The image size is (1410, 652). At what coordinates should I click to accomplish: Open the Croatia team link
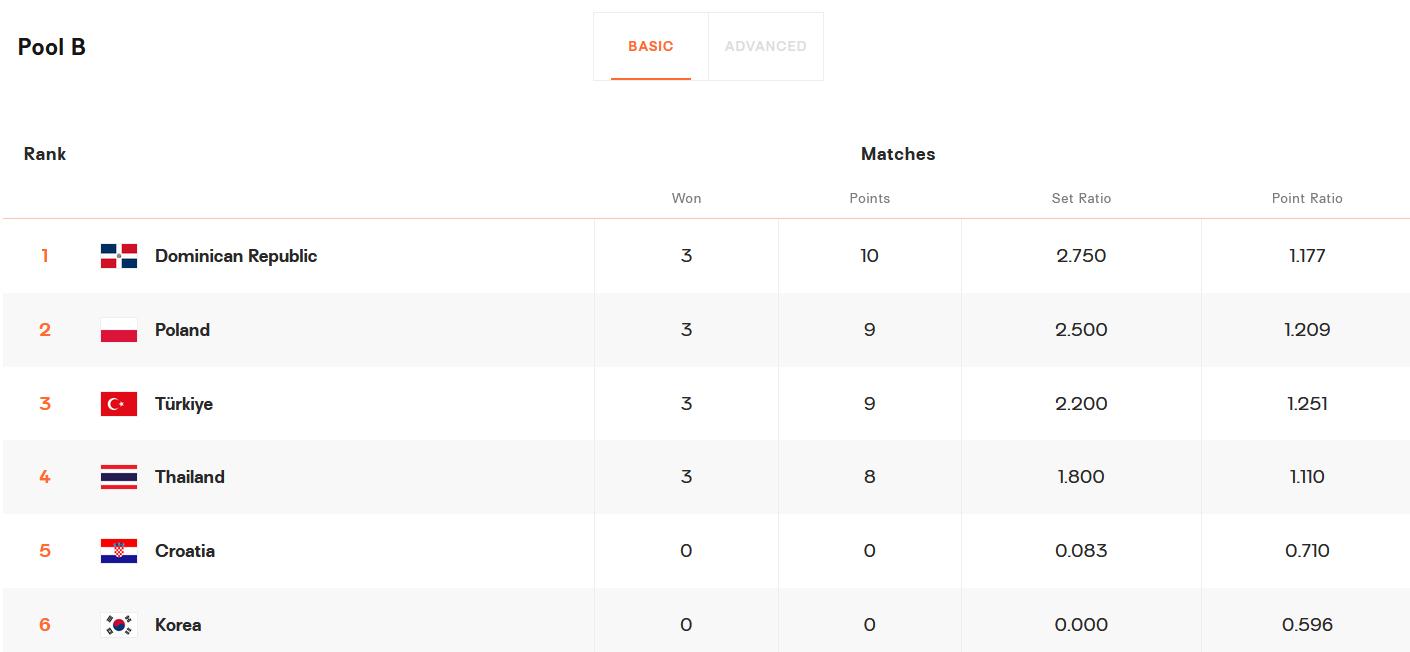pos(185,551)
